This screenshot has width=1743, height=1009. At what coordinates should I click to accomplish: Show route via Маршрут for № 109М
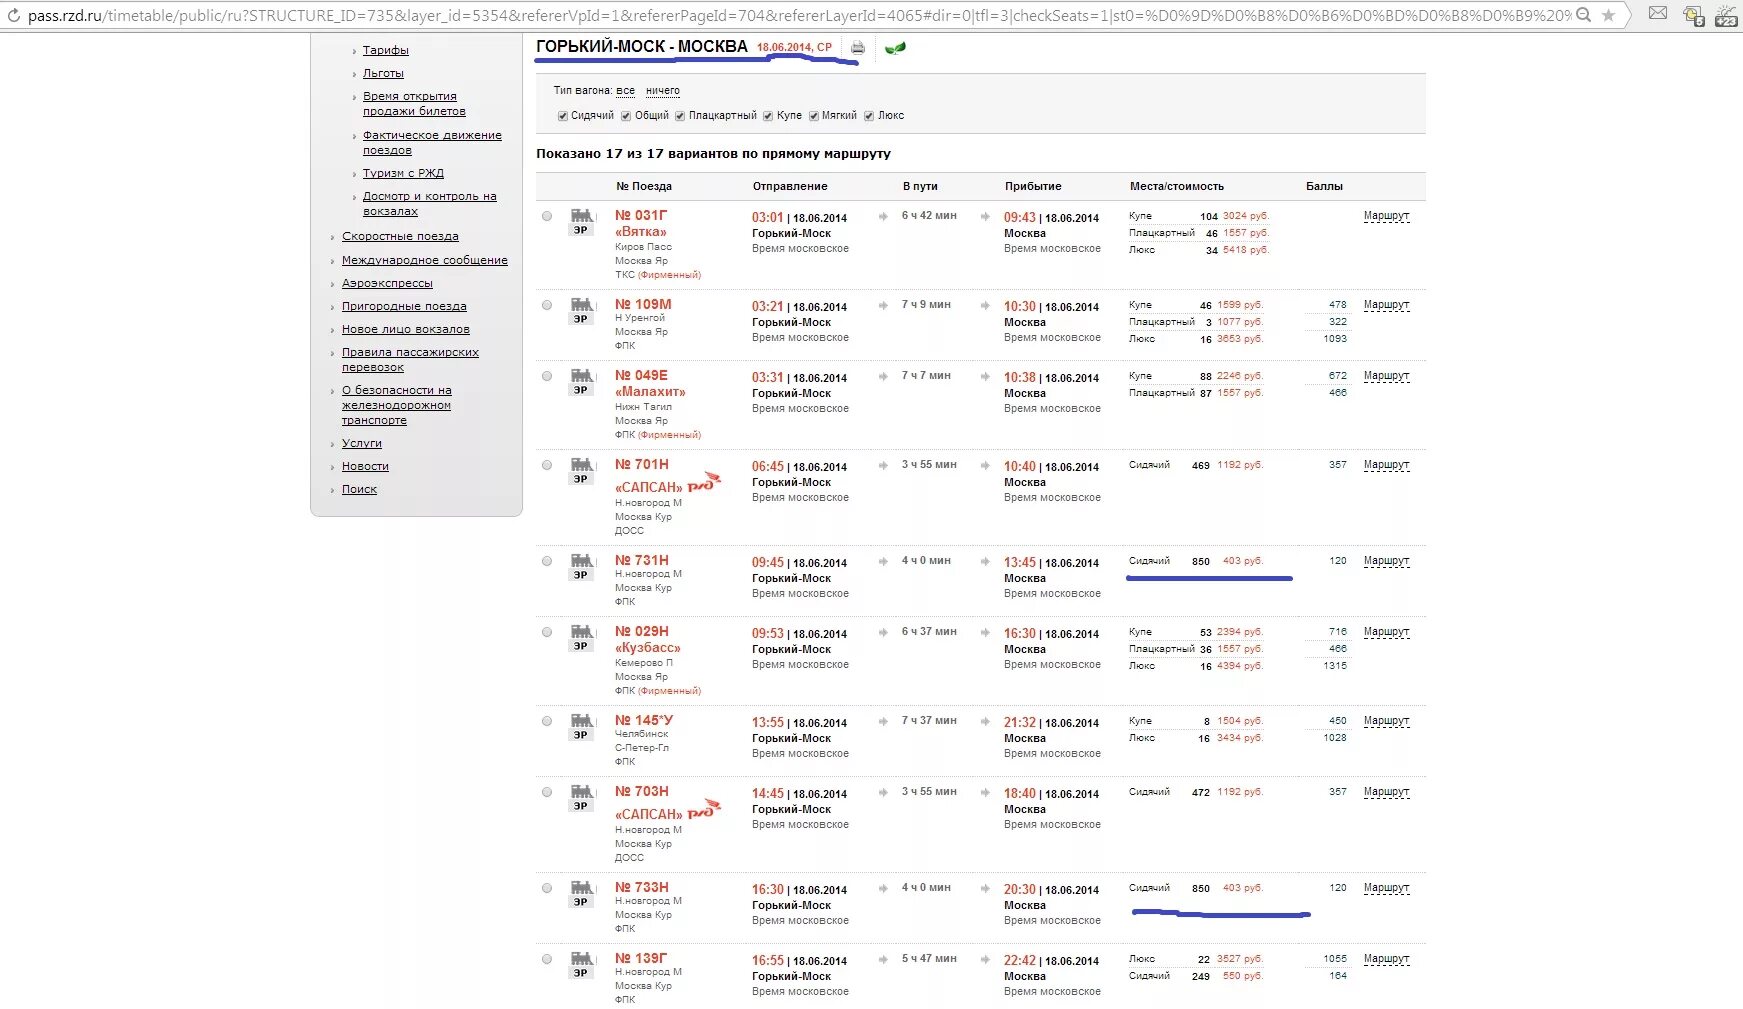[x=1386, y=305]
